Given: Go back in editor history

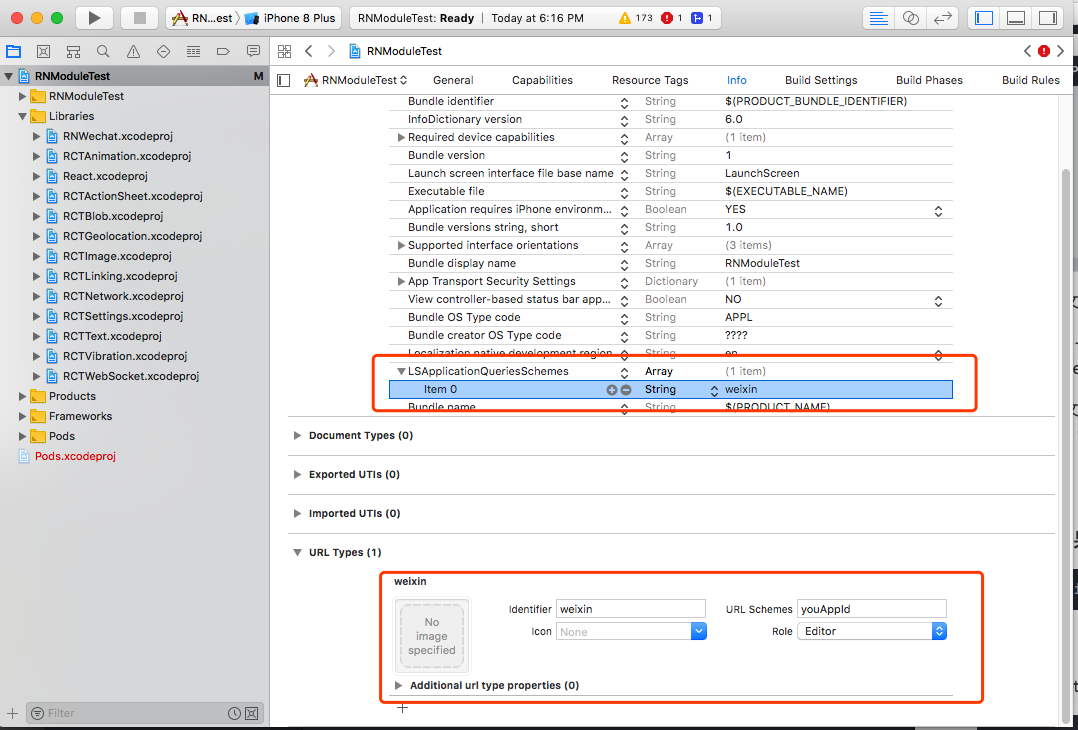Looking at the screenshot, I should [309, 51].
